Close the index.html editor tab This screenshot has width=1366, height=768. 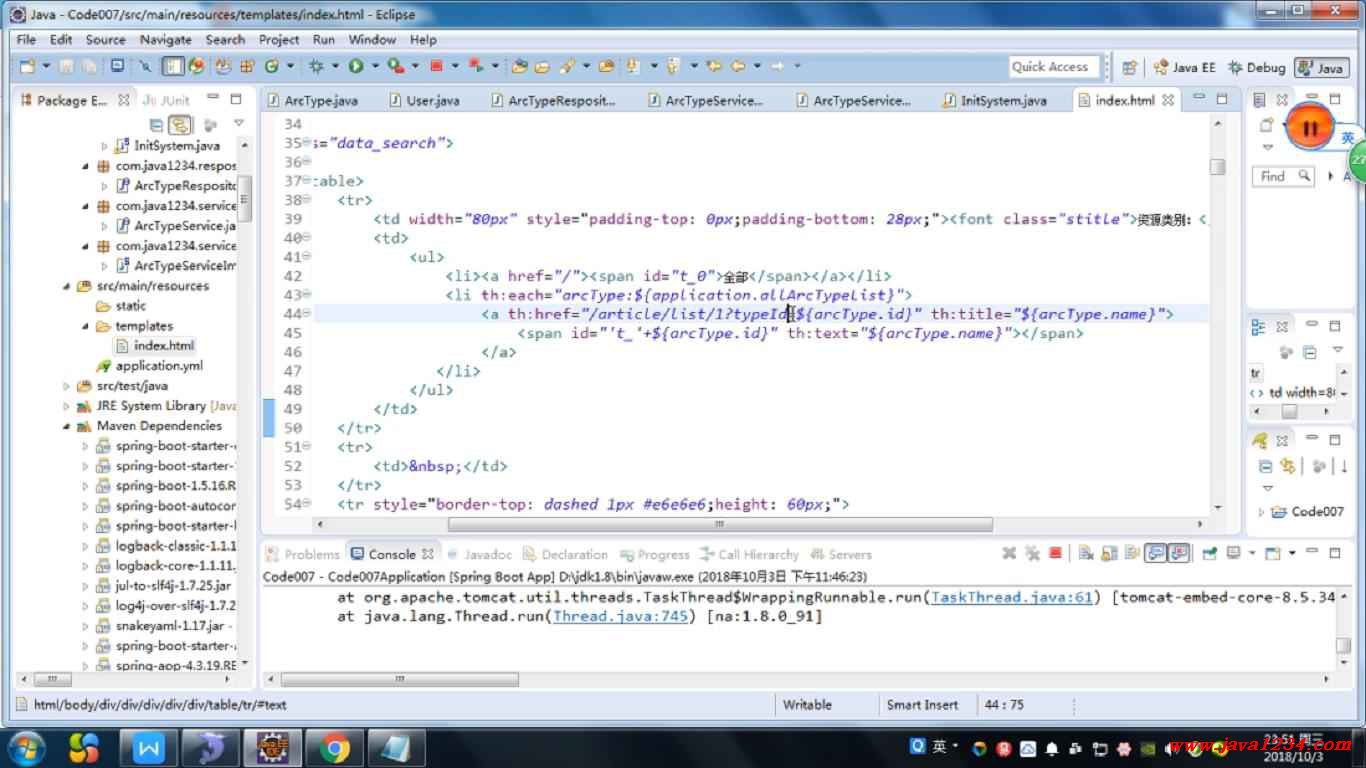[1167, 100]
